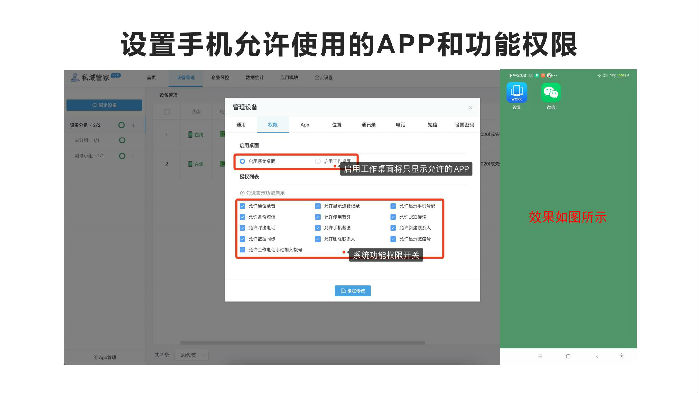Image resolution: width=700 pixels, height=393 pixels.
Task: Click the blue sync button in sidebar
Action: point(104,105)
